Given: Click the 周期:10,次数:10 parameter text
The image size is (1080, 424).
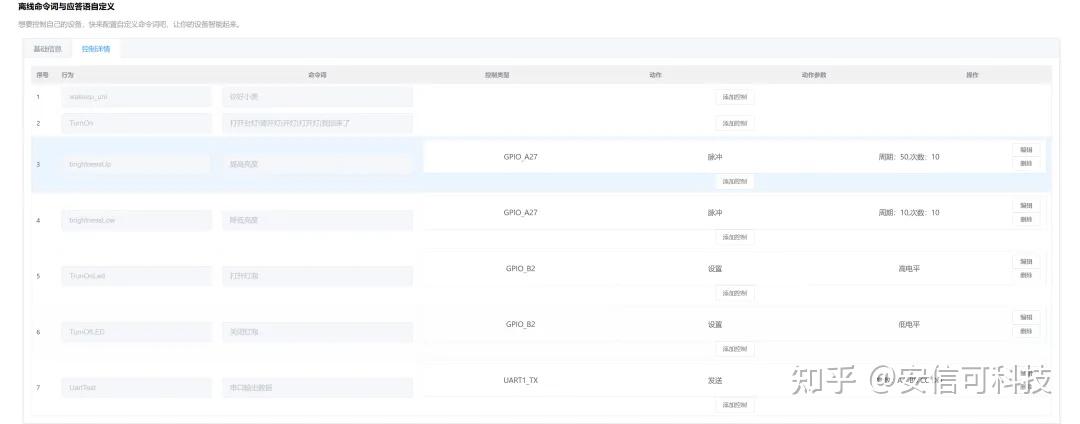Looking at the screenshot, I should pyautogui.click(x=908, y=213).
